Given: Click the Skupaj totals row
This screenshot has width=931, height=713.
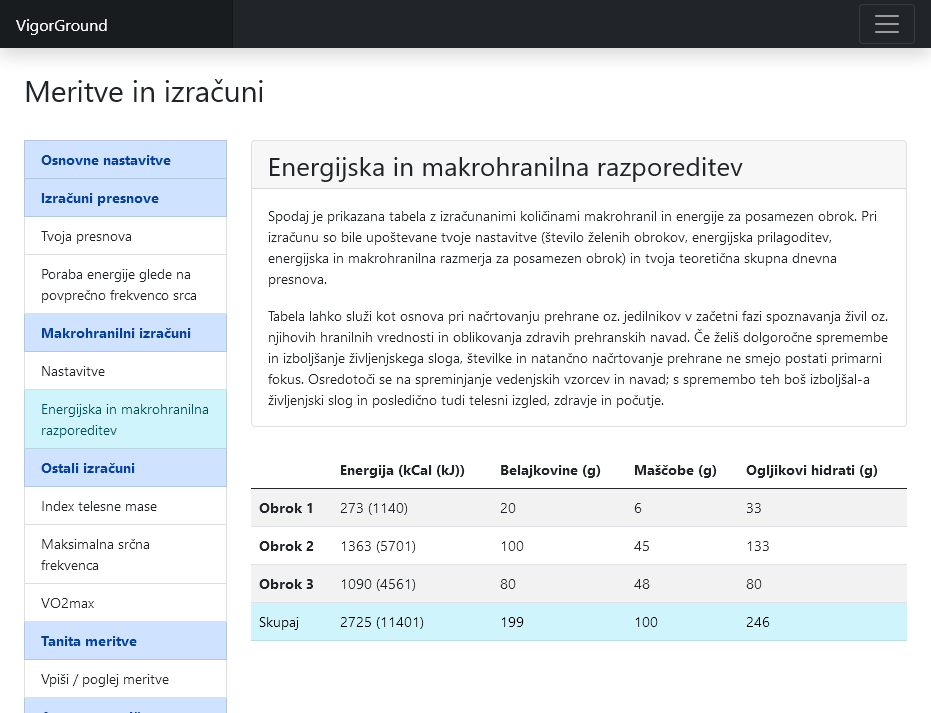Looking at the screenshot, I should click(578, 622).
